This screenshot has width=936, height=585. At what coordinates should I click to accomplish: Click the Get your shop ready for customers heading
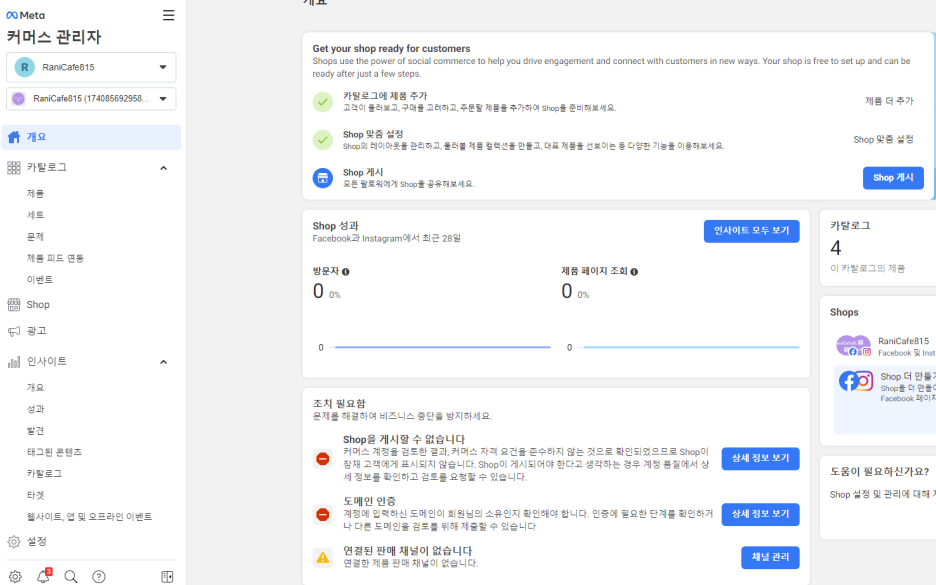click(391, 48)
